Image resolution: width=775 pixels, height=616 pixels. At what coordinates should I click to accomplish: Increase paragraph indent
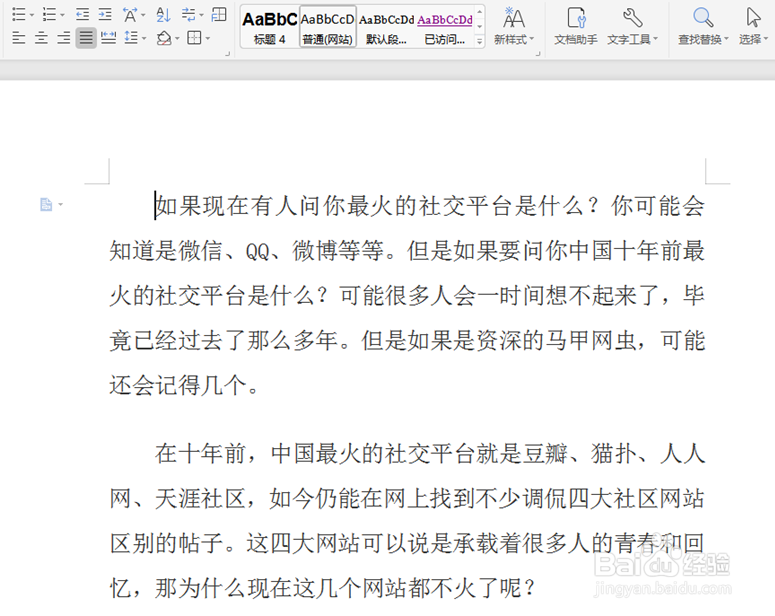click(105, 15)
